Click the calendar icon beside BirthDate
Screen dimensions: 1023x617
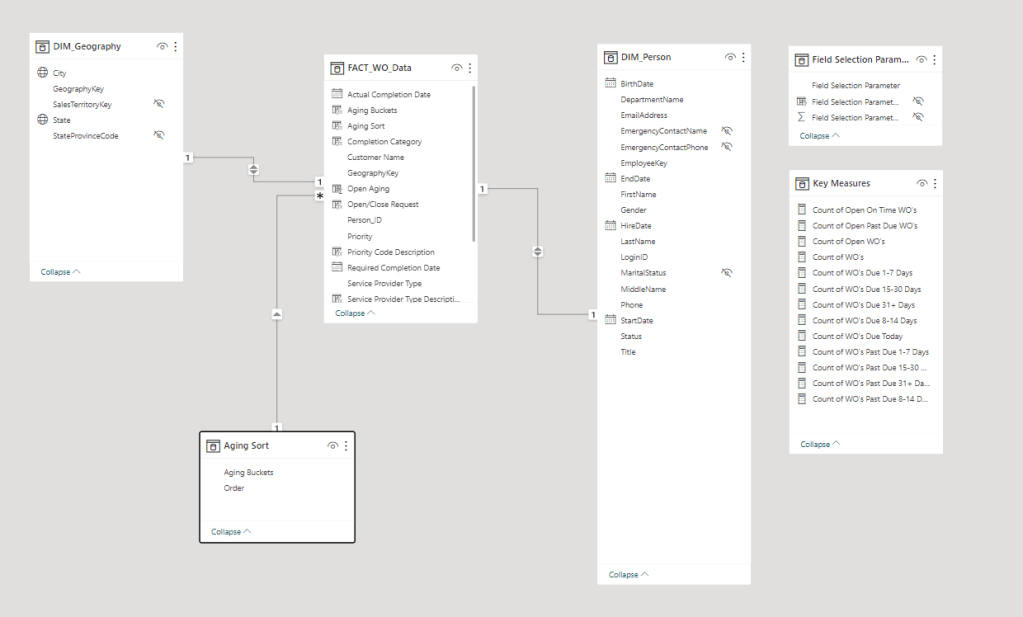pos(610,84)
